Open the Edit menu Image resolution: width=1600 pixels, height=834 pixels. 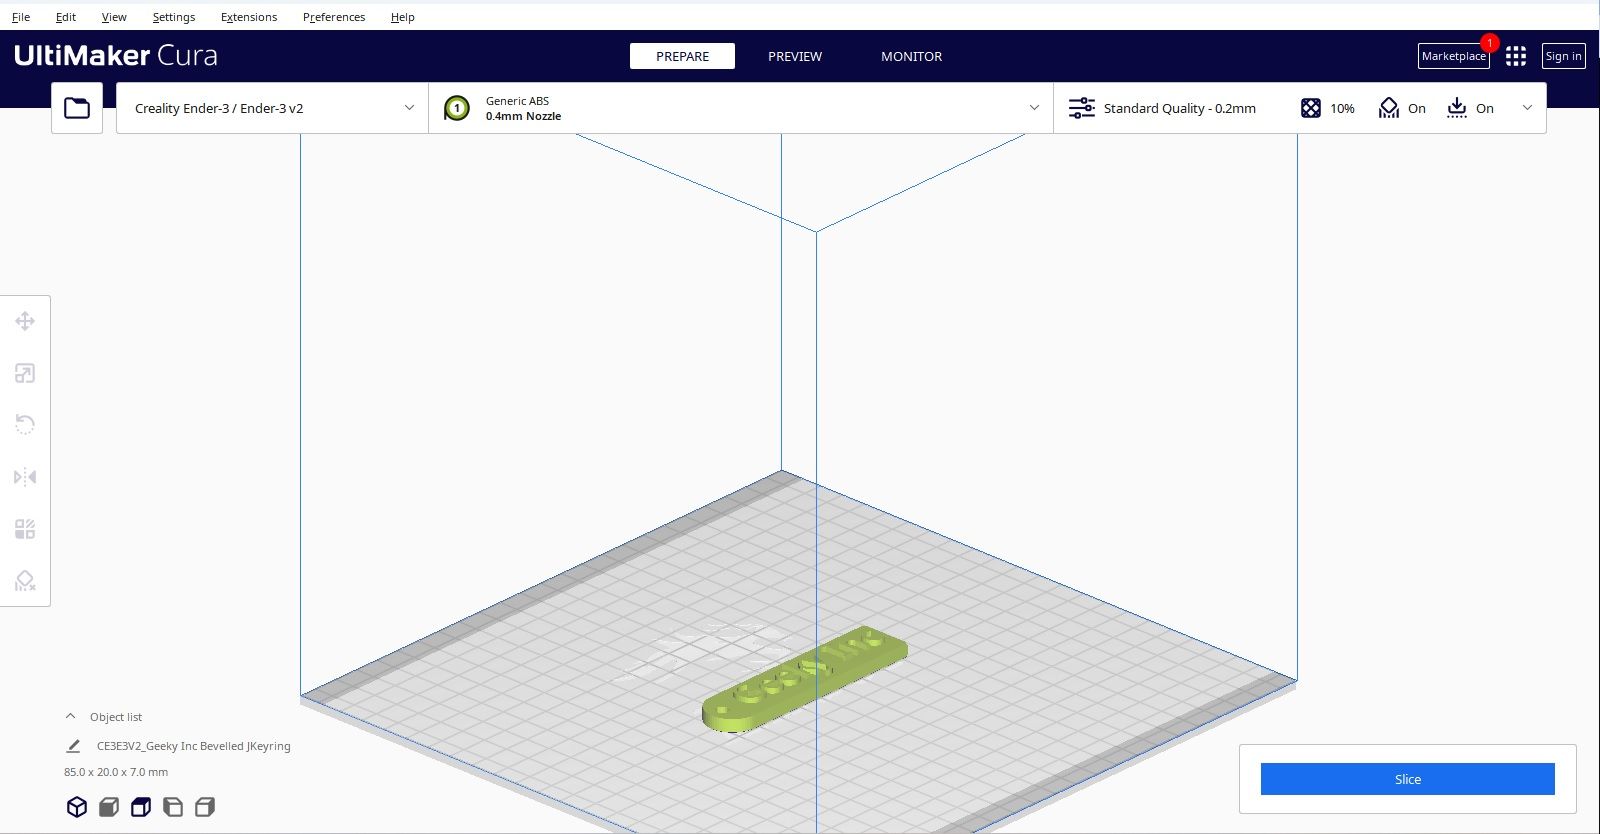click(66, 17)
